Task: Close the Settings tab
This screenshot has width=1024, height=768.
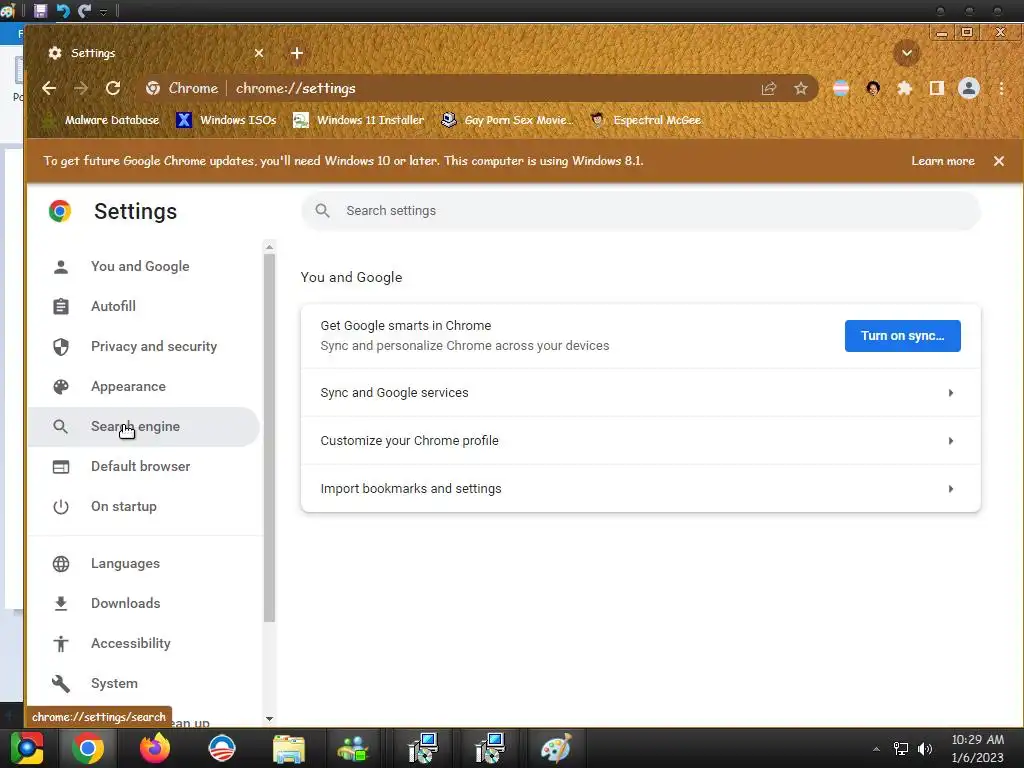Action: (259, 53)
